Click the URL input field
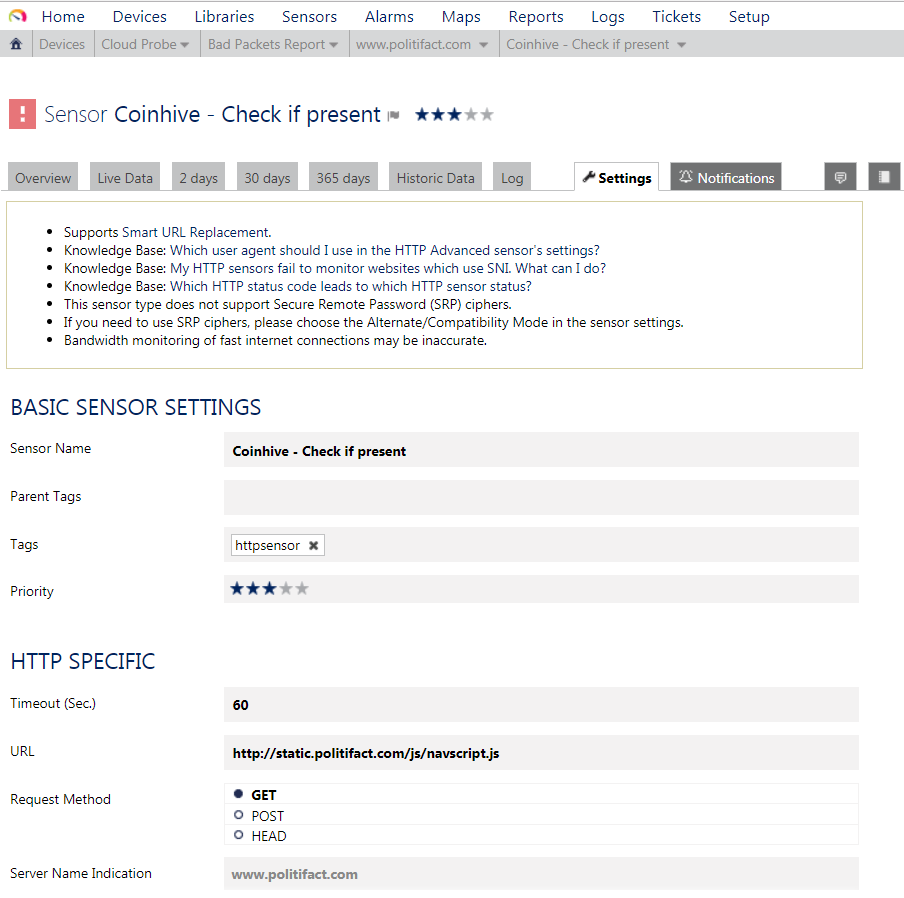 click(x=541, y=753)
